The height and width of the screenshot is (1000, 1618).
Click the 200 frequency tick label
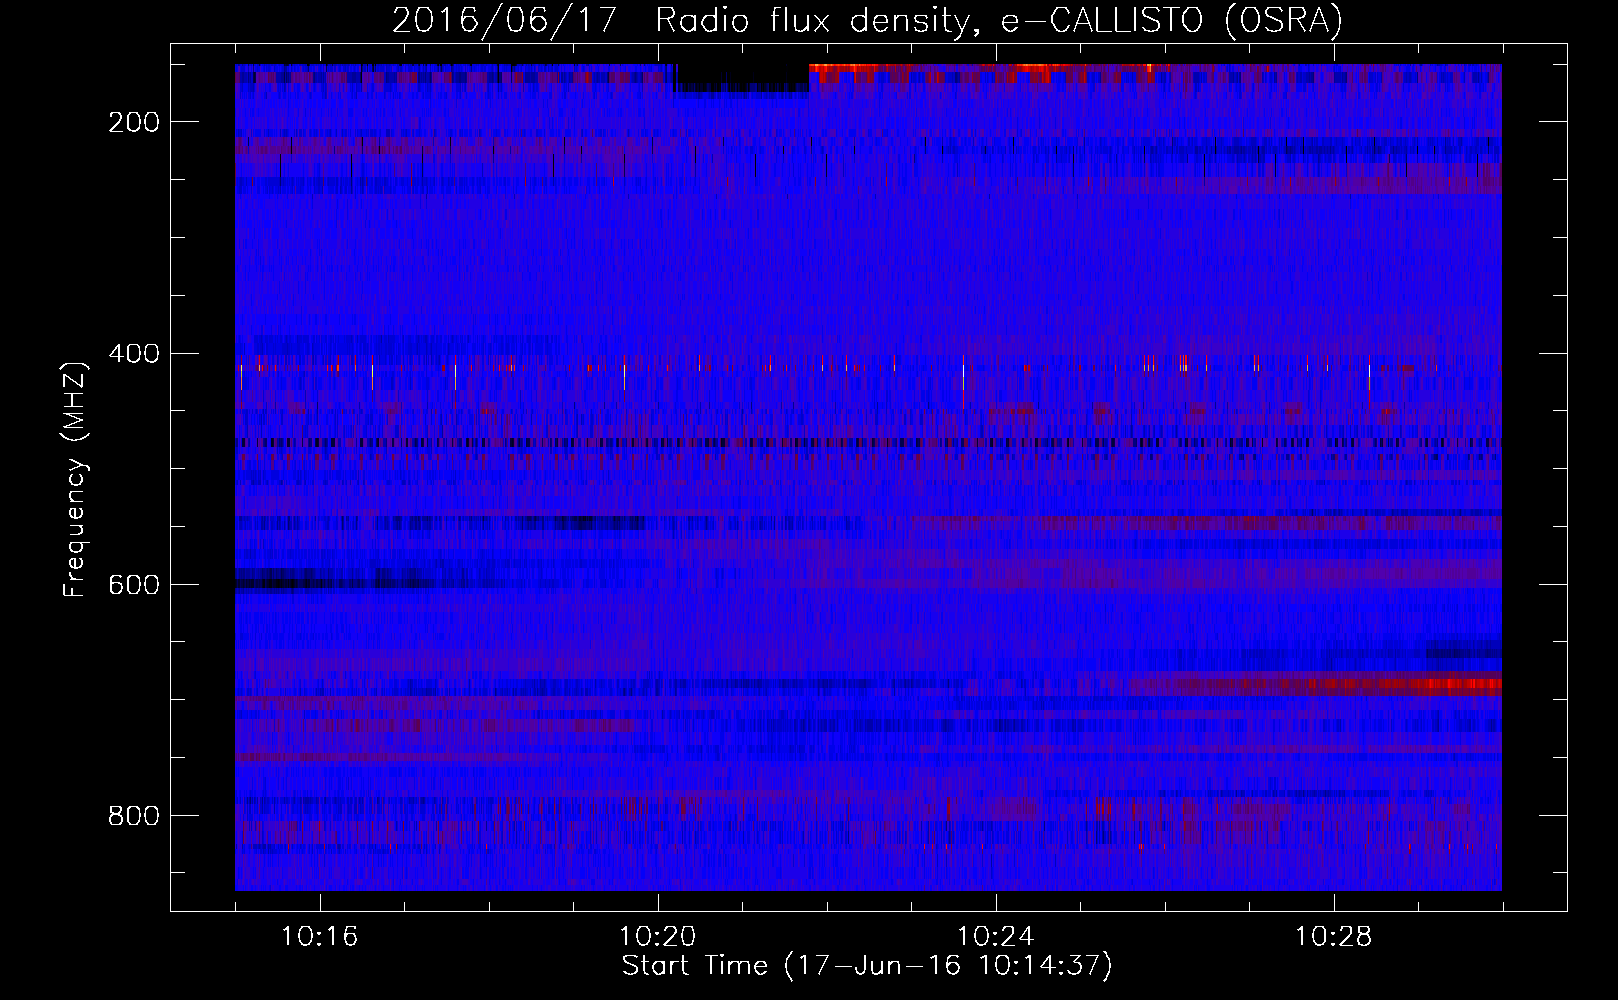click(134, 122)
